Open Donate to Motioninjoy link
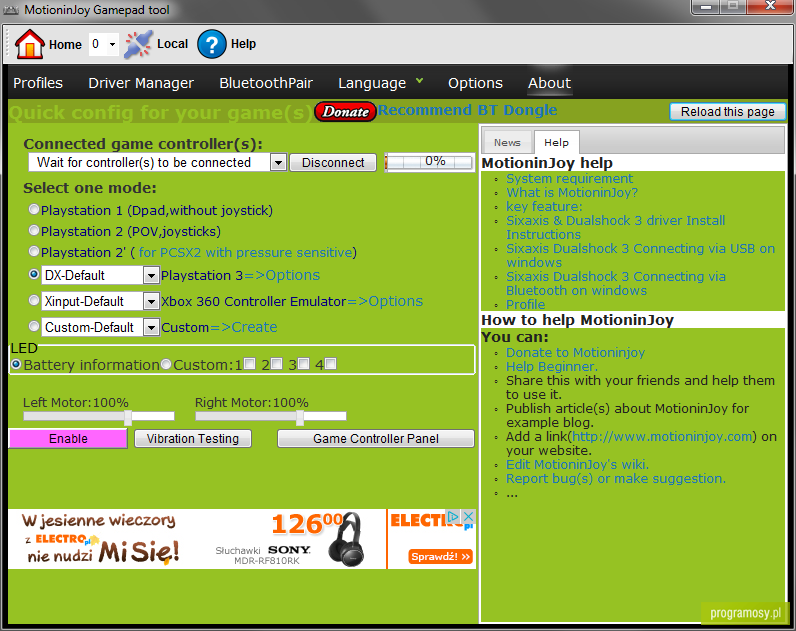The height and width of the screenshot is (631, 796). pos(575,352)
